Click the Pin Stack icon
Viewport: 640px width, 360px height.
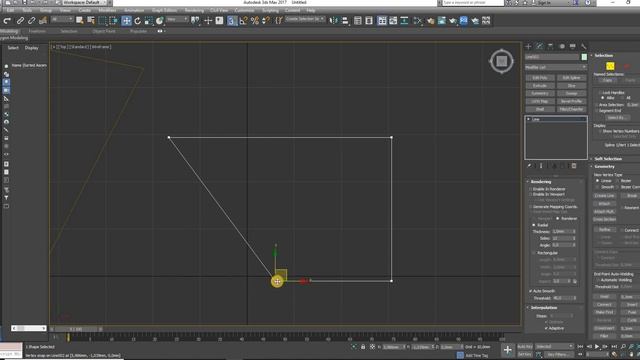tap(529, 166)
